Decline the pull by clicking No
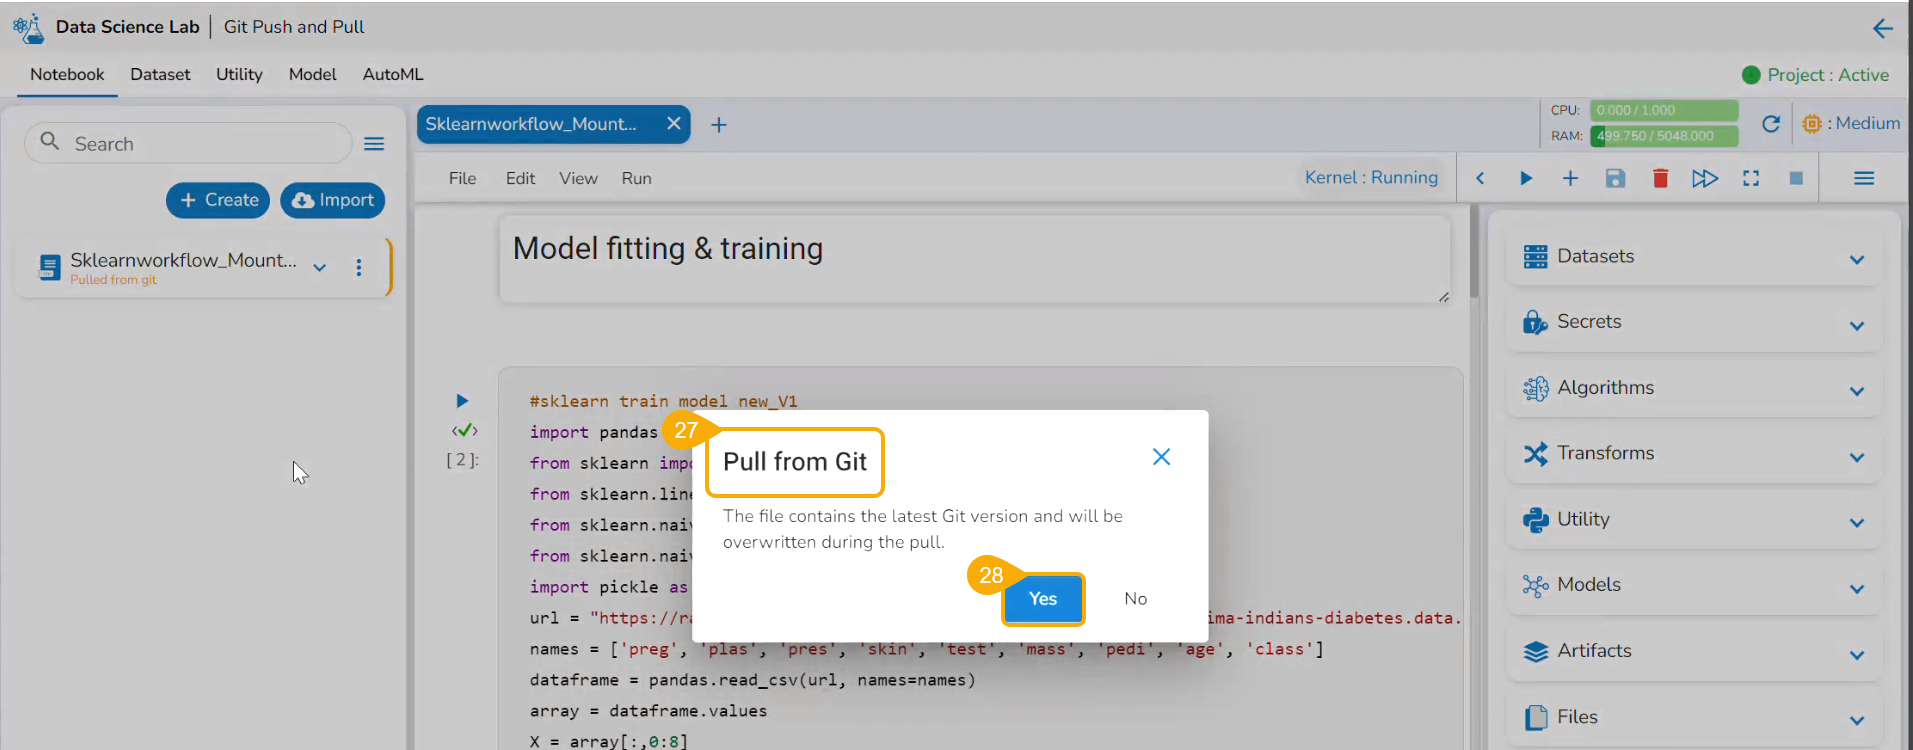The image size is (1913, 750). [1135, 599]
